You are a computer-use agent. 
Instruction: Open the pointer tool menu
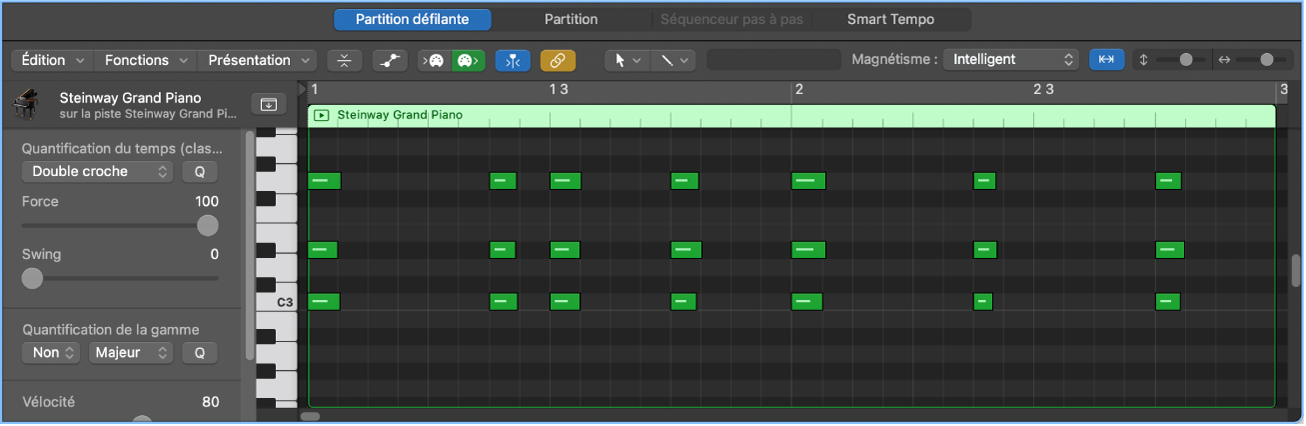[x=626, y=60]
